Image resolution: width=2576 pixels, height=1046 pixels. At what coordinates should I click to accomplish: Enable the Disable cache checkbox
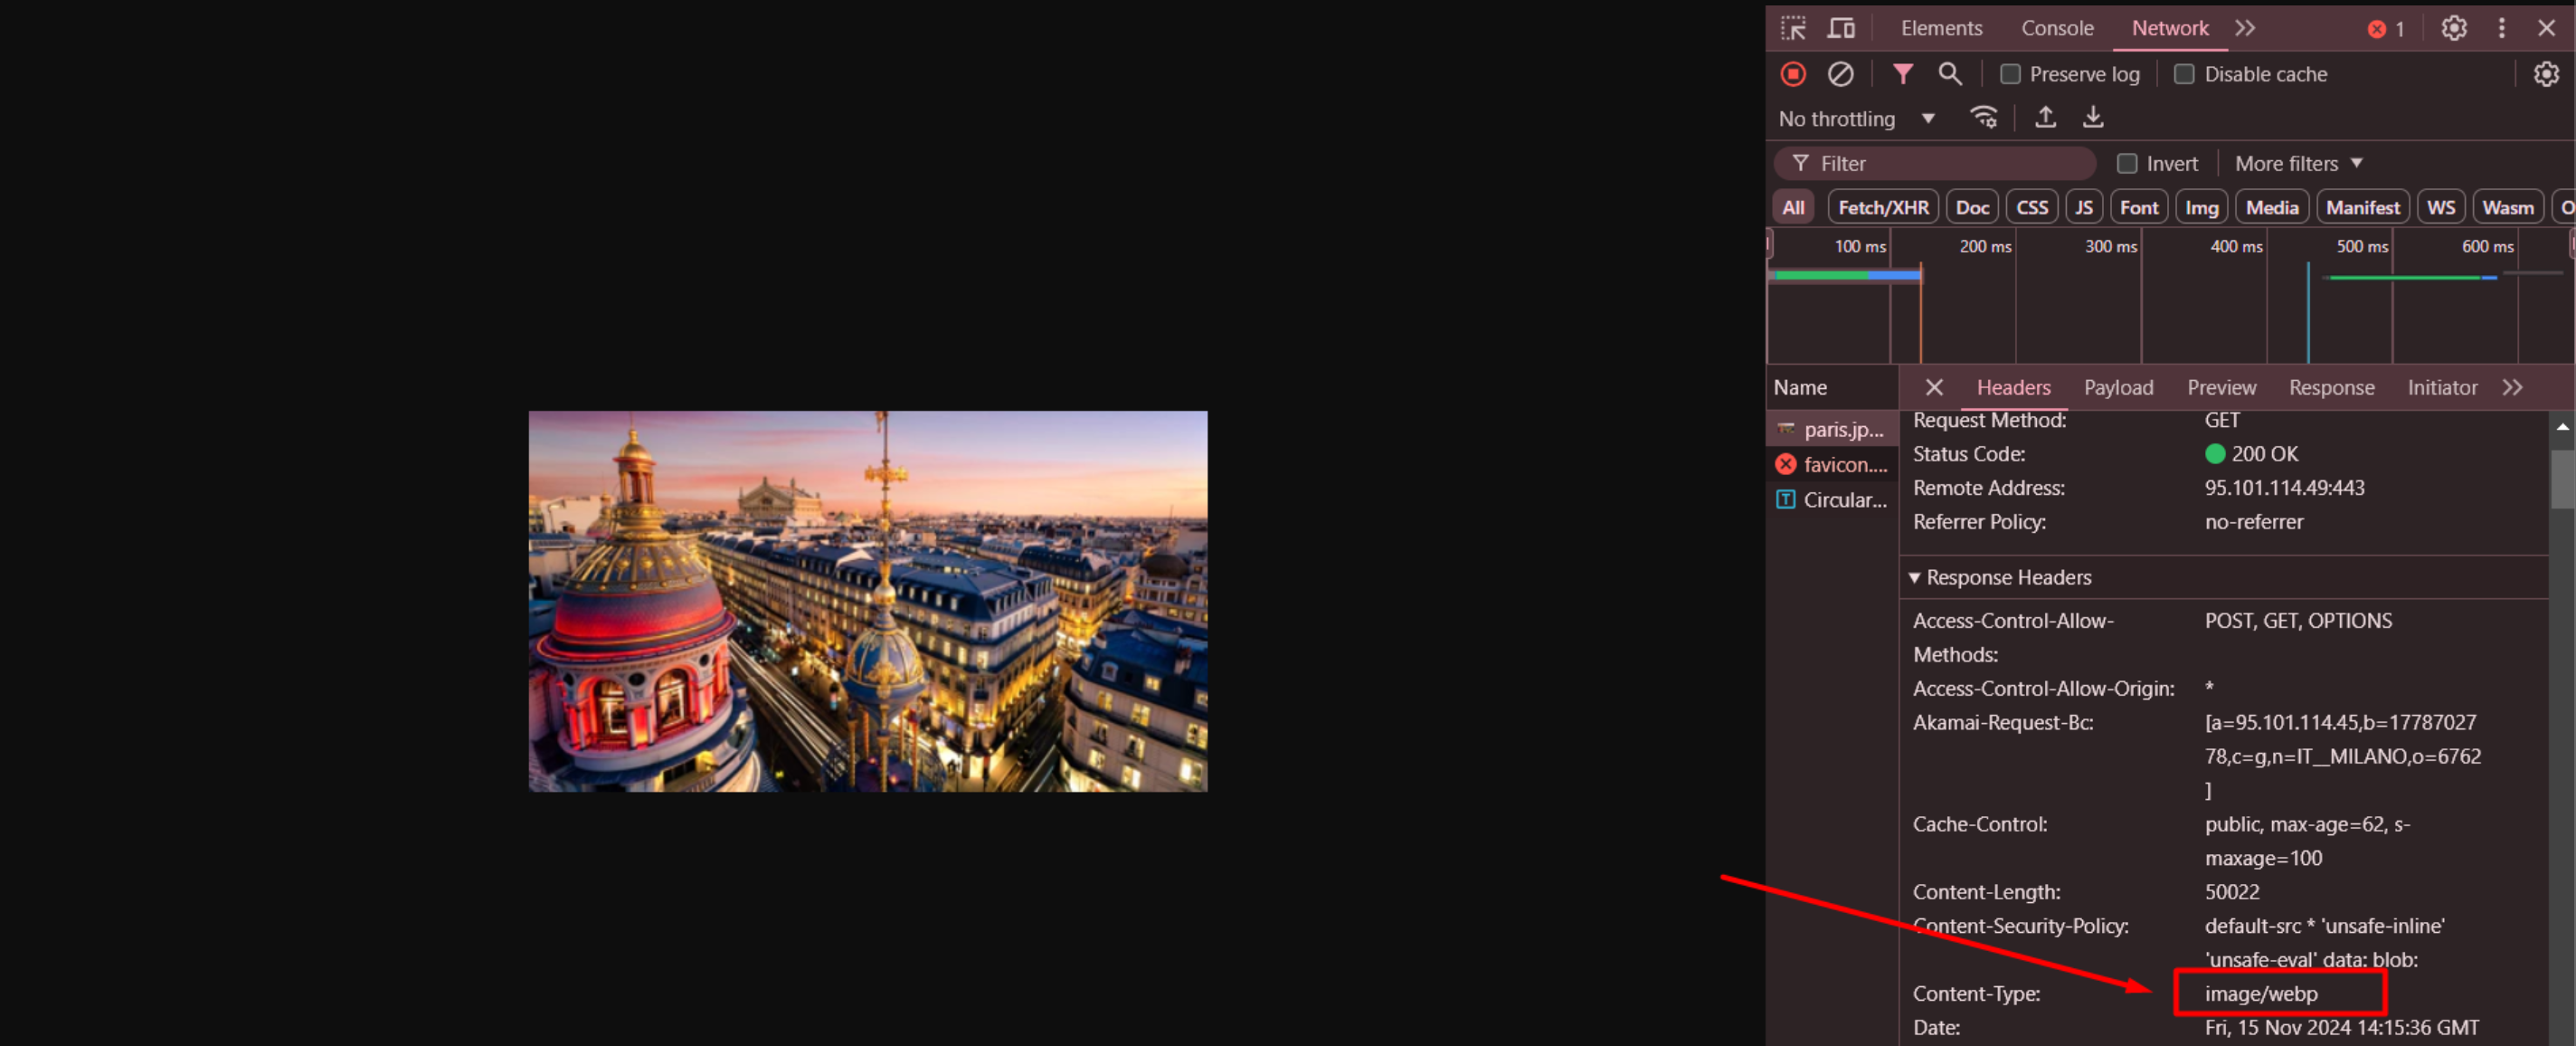click(2184, 74)
